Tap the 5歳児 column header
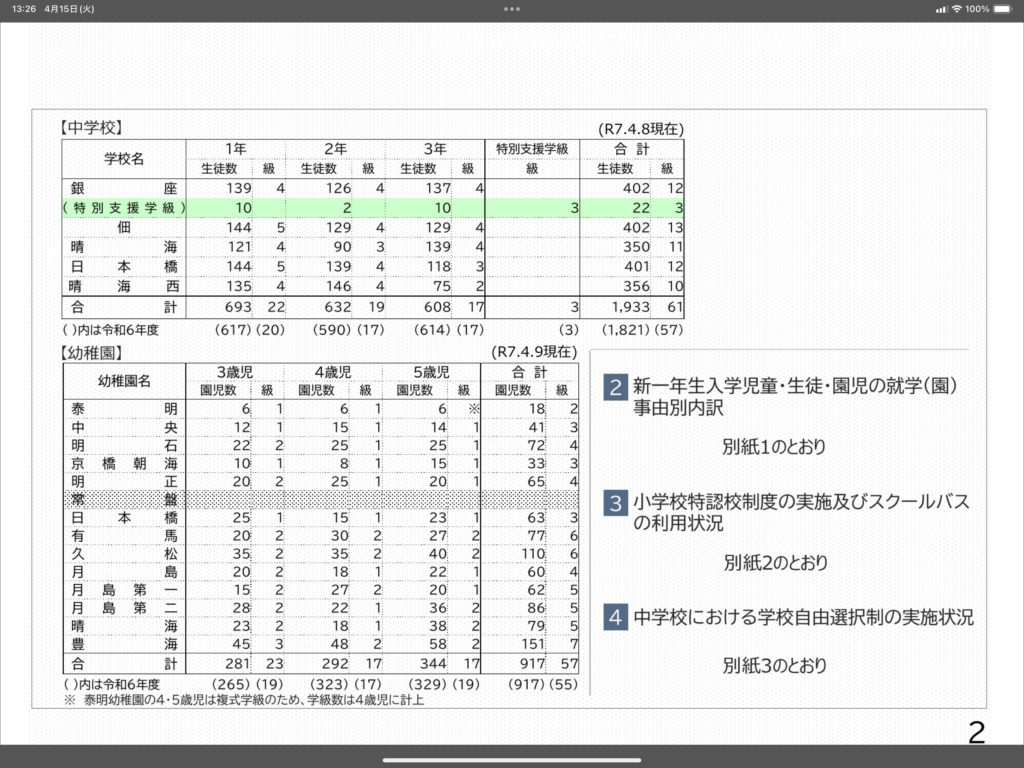This screenshot has width=1024, height=768. [x=431, y=372]
